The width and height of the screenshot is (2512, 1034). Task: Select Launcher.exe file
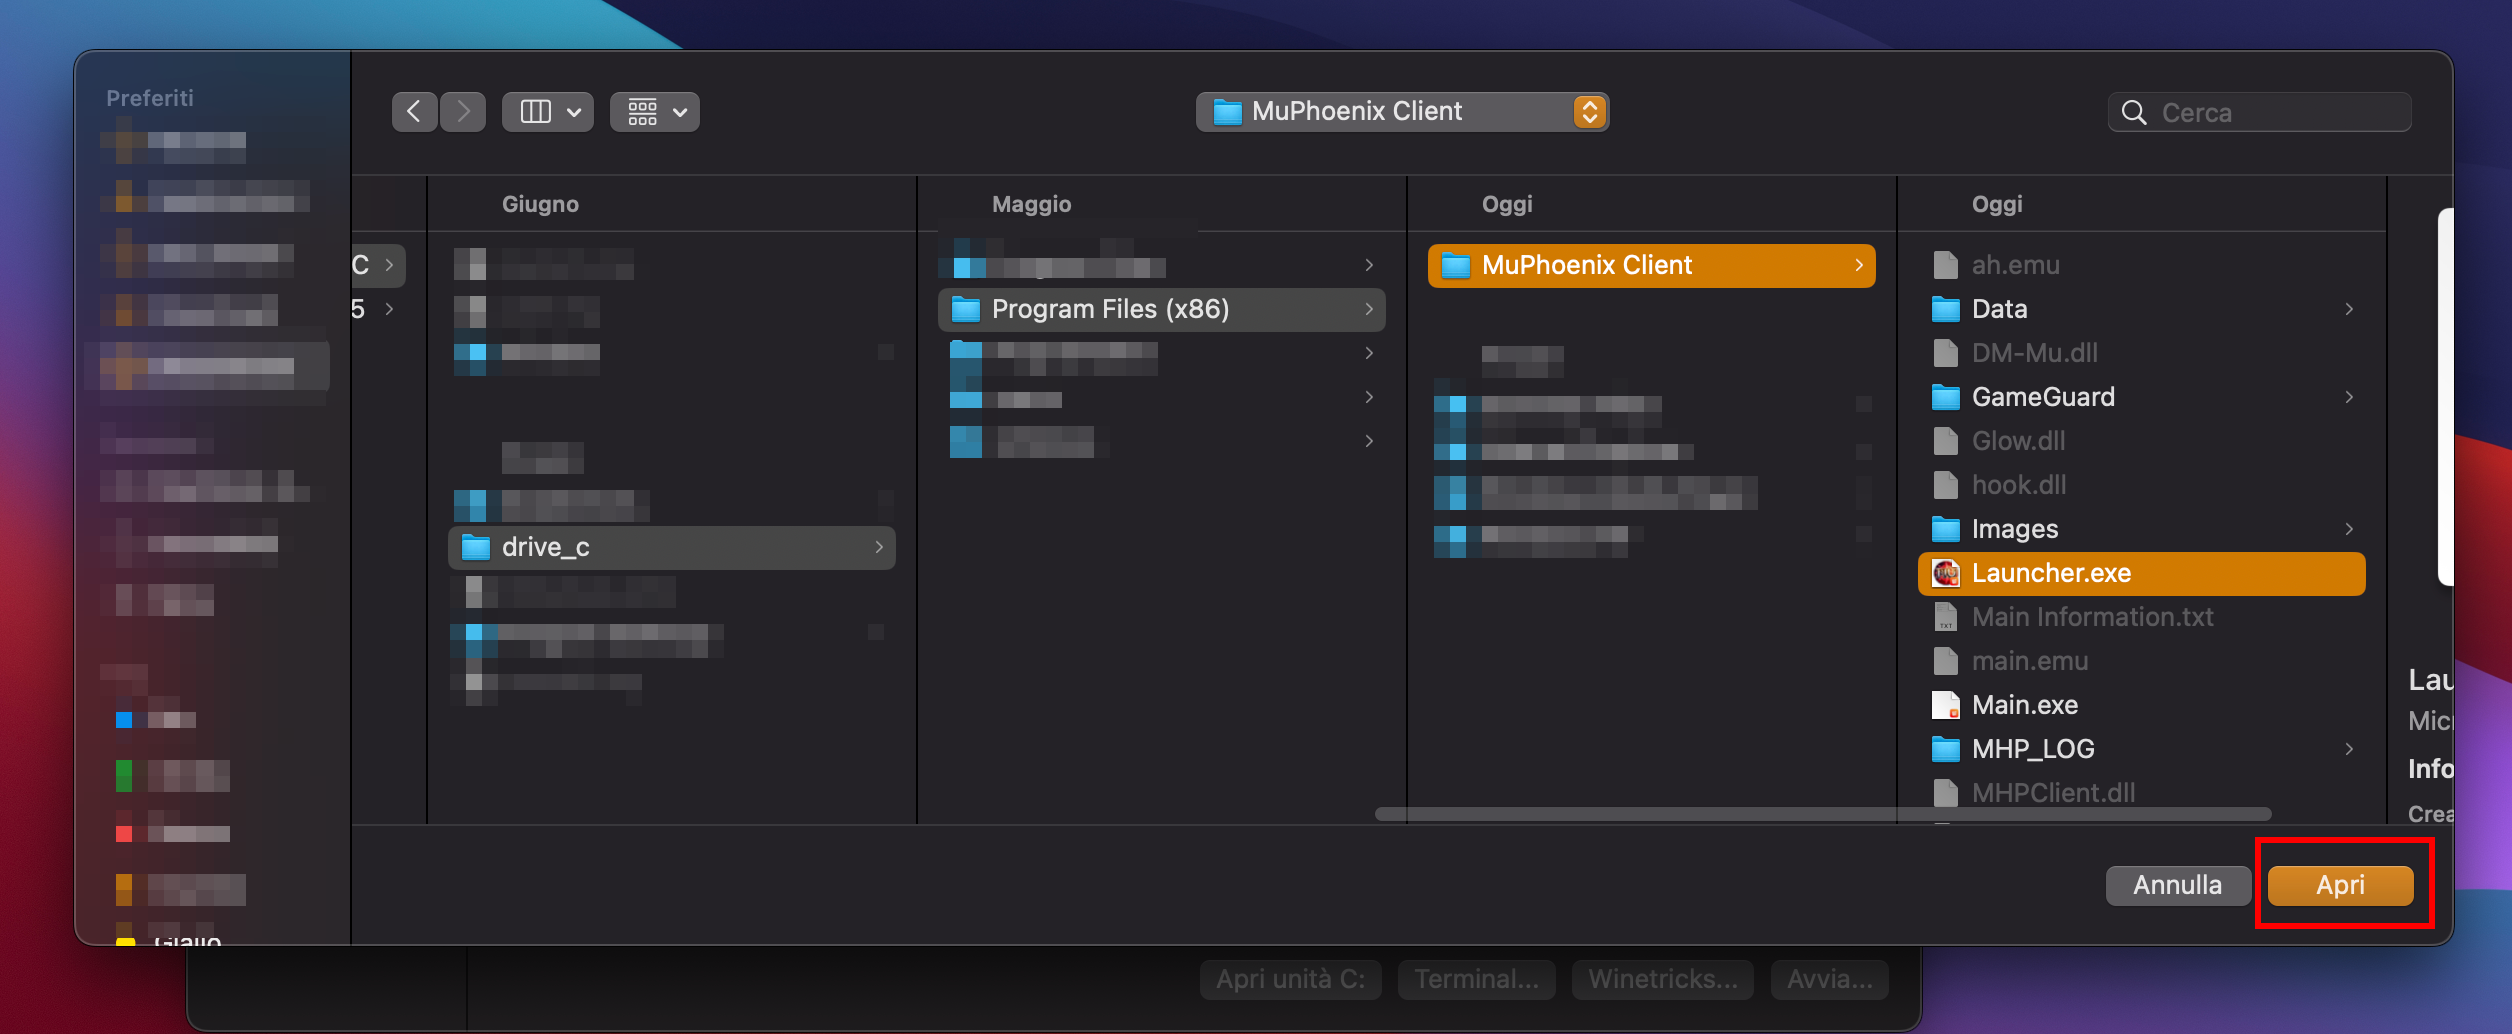pos(2142,573)
